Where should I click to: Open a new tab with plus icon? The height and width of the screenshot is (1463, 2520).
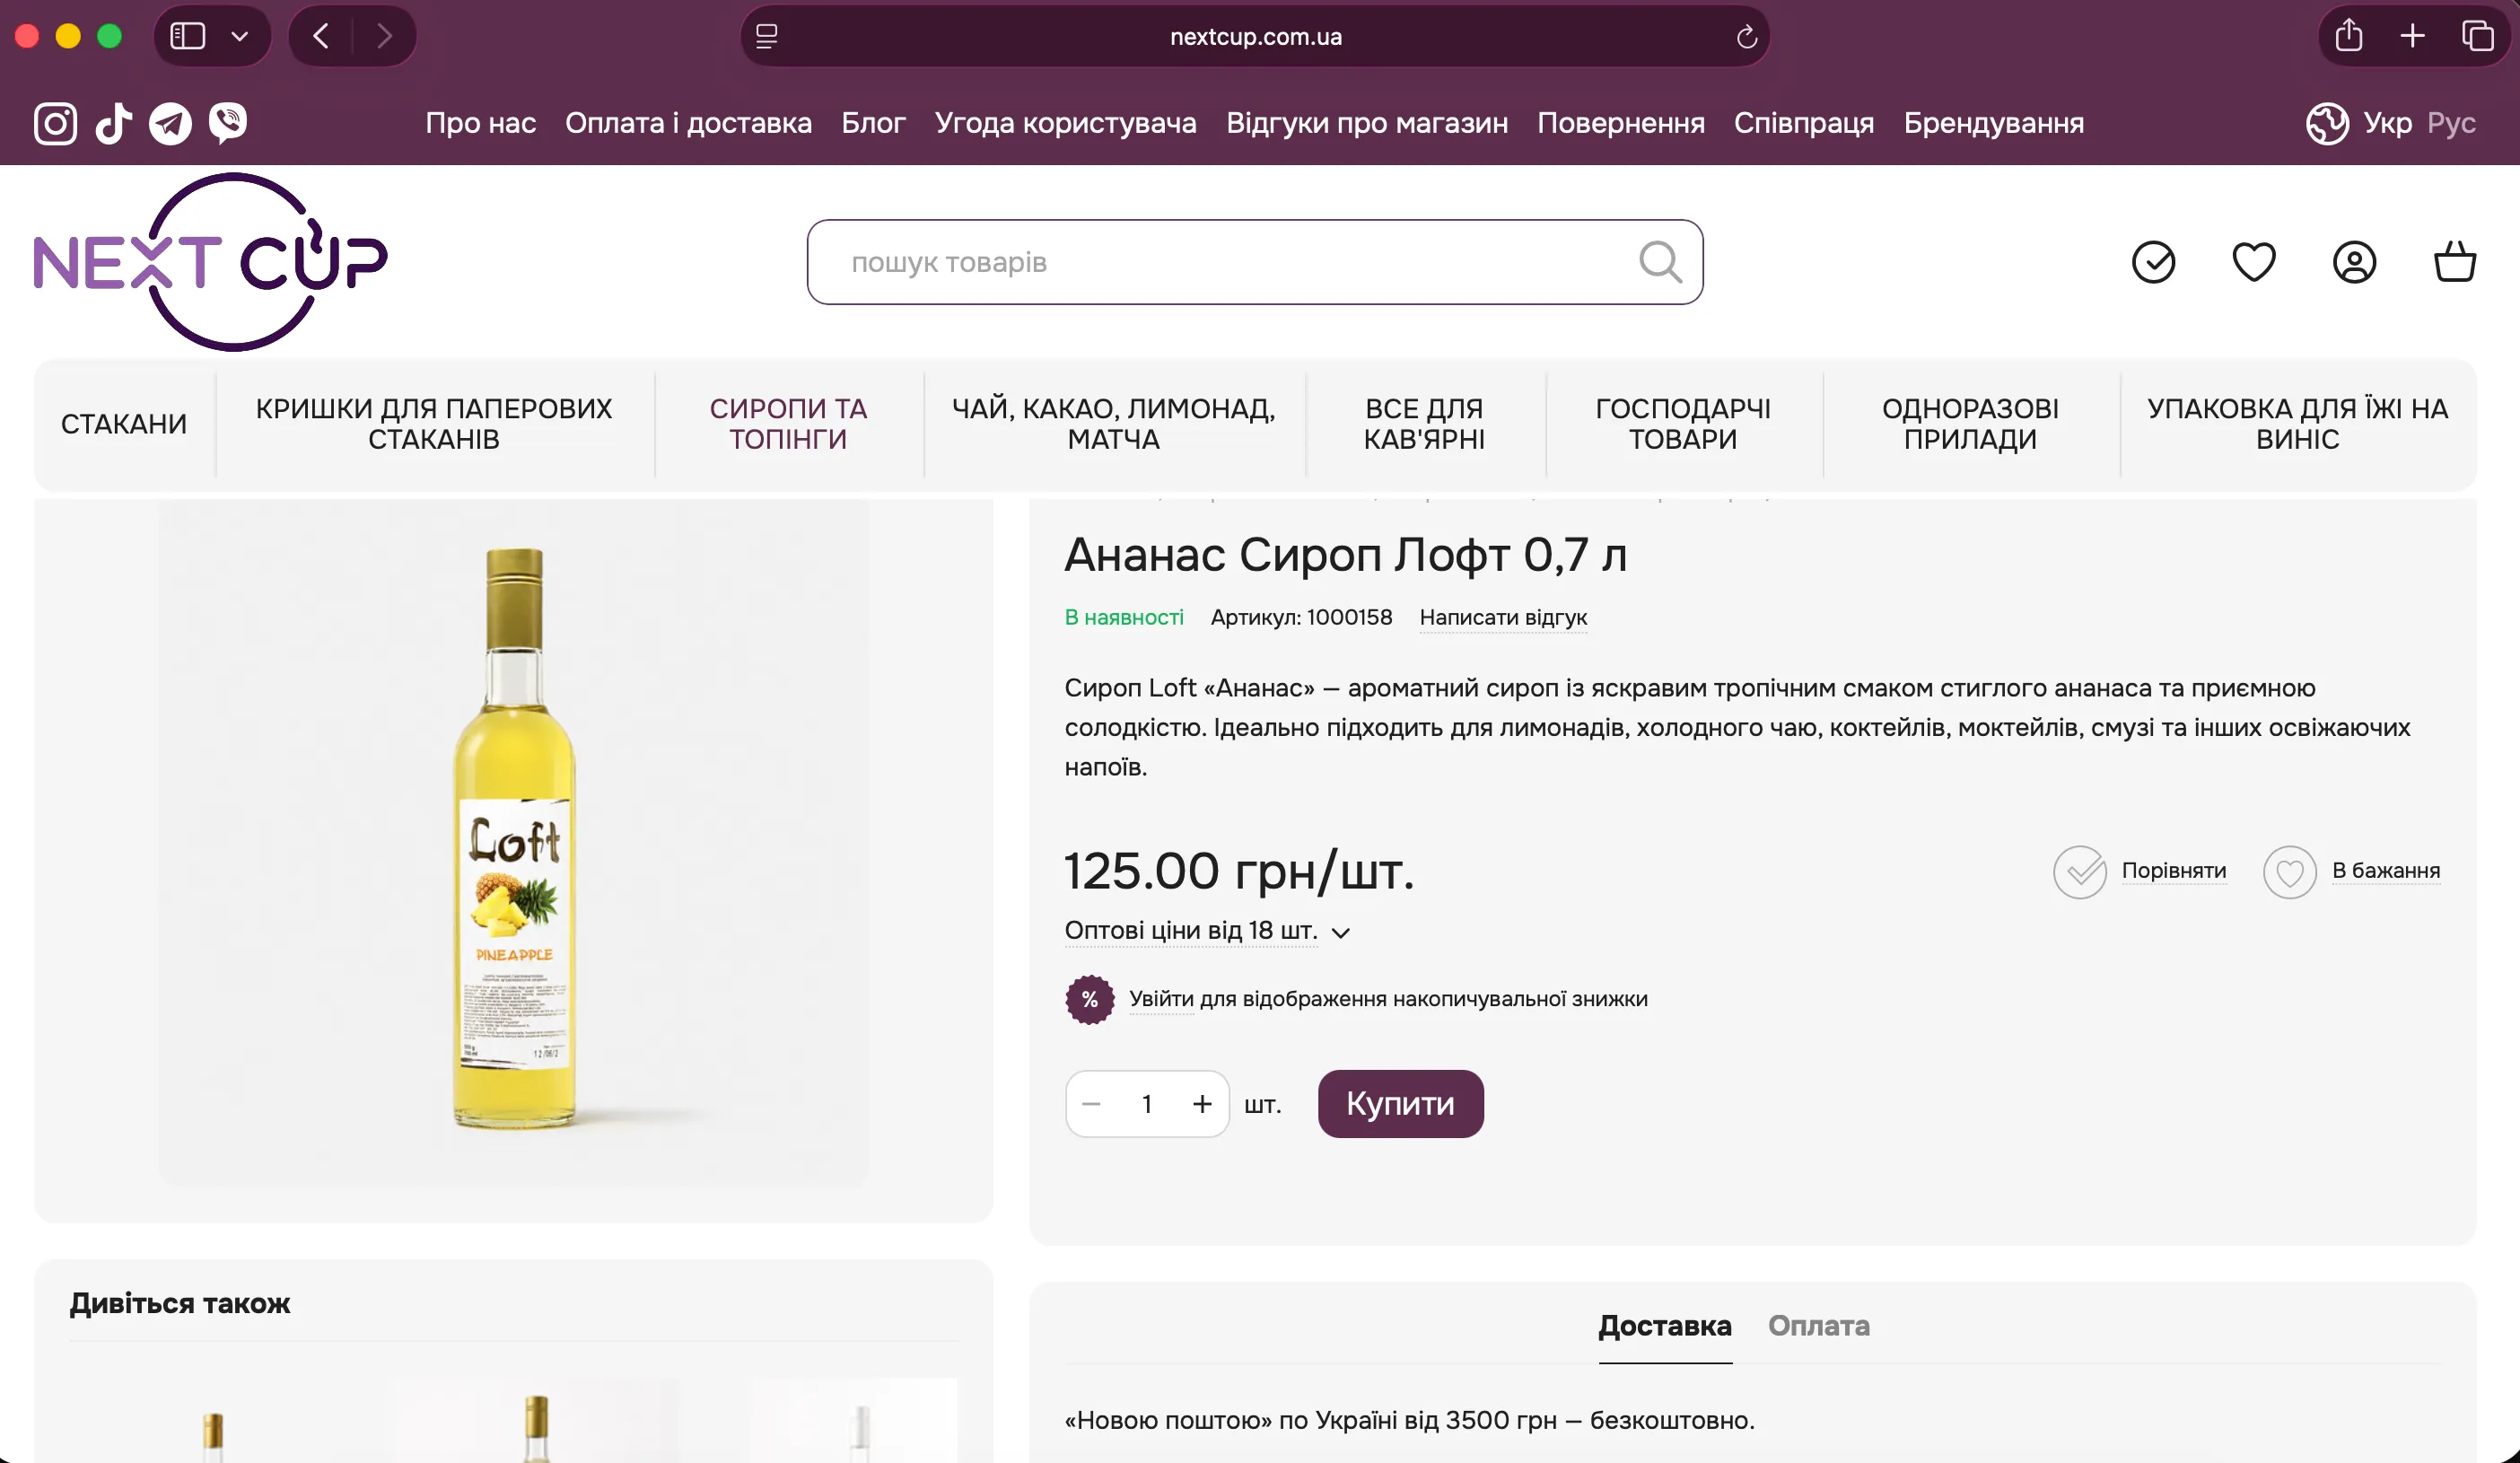tap(2412, 36)
